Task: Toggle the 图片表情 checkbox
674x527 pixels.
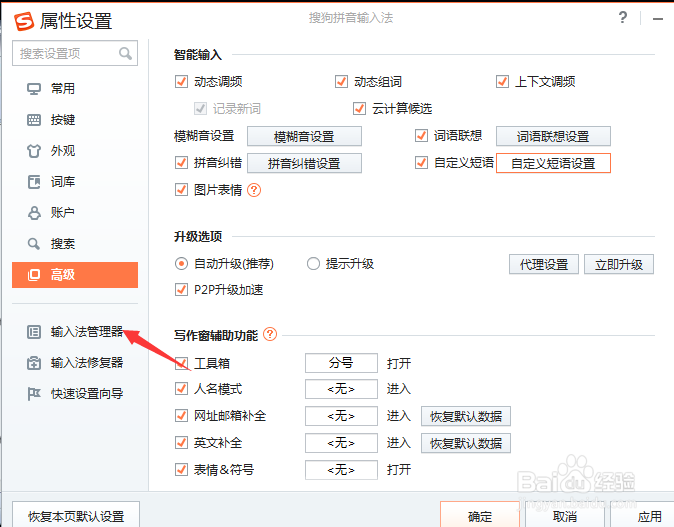Action: 181,190
